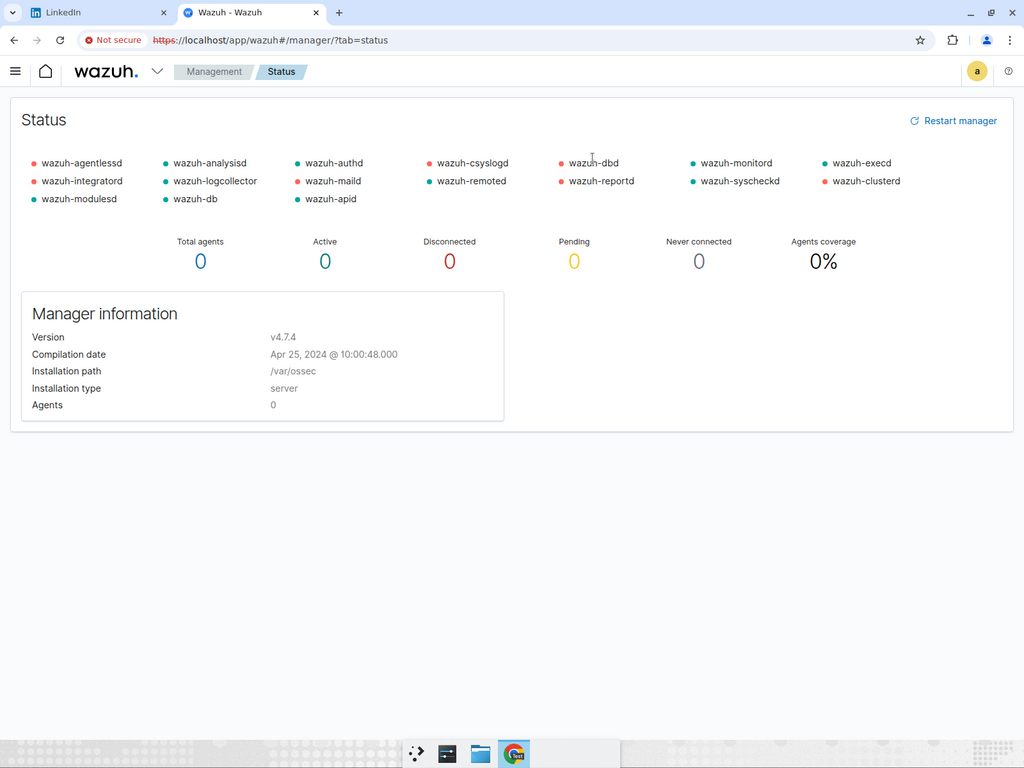Open the hamburger navigation menu
1024x768 pixels.
pyautogui.click(x=15, y=71)
